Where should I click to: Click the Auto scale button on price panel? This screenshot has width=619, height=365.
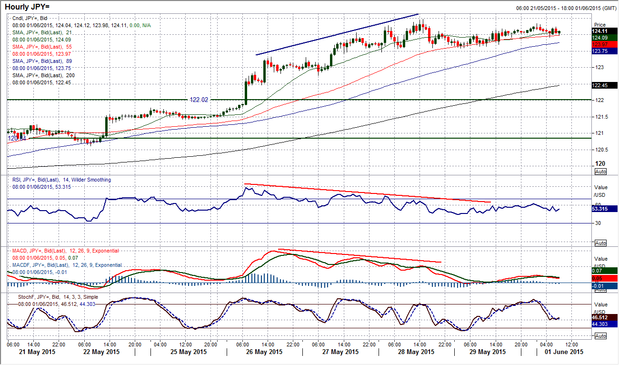tap(600, 172)
